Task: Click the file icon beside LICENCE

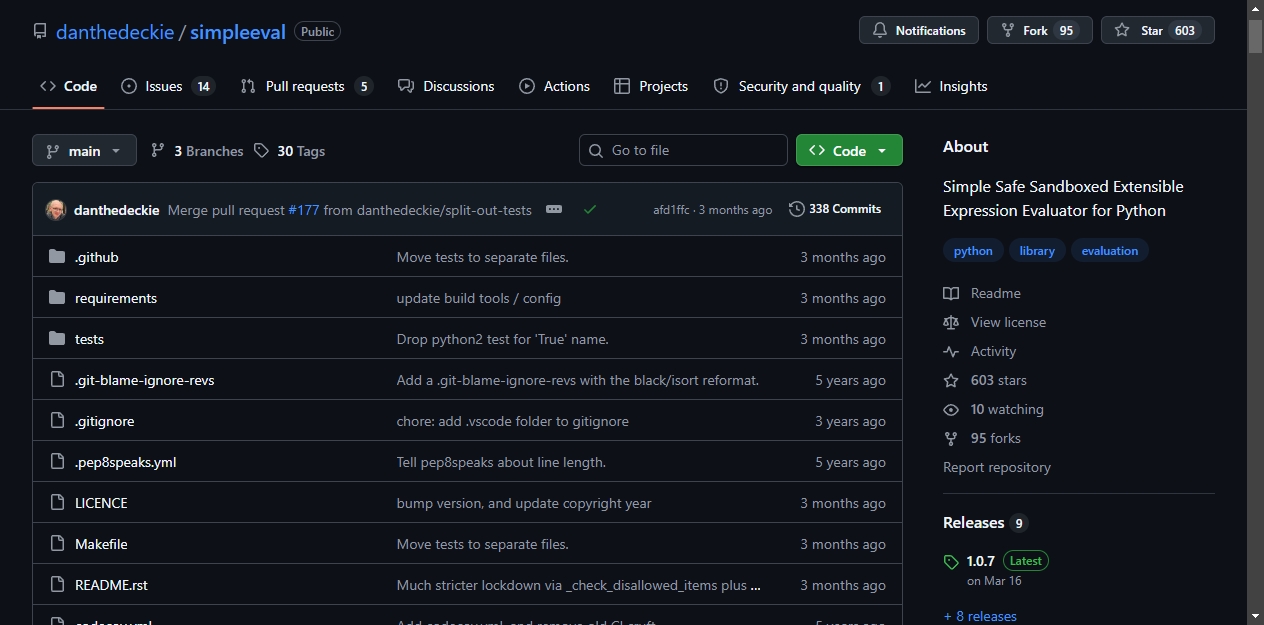Action: (x=57, y=503)
